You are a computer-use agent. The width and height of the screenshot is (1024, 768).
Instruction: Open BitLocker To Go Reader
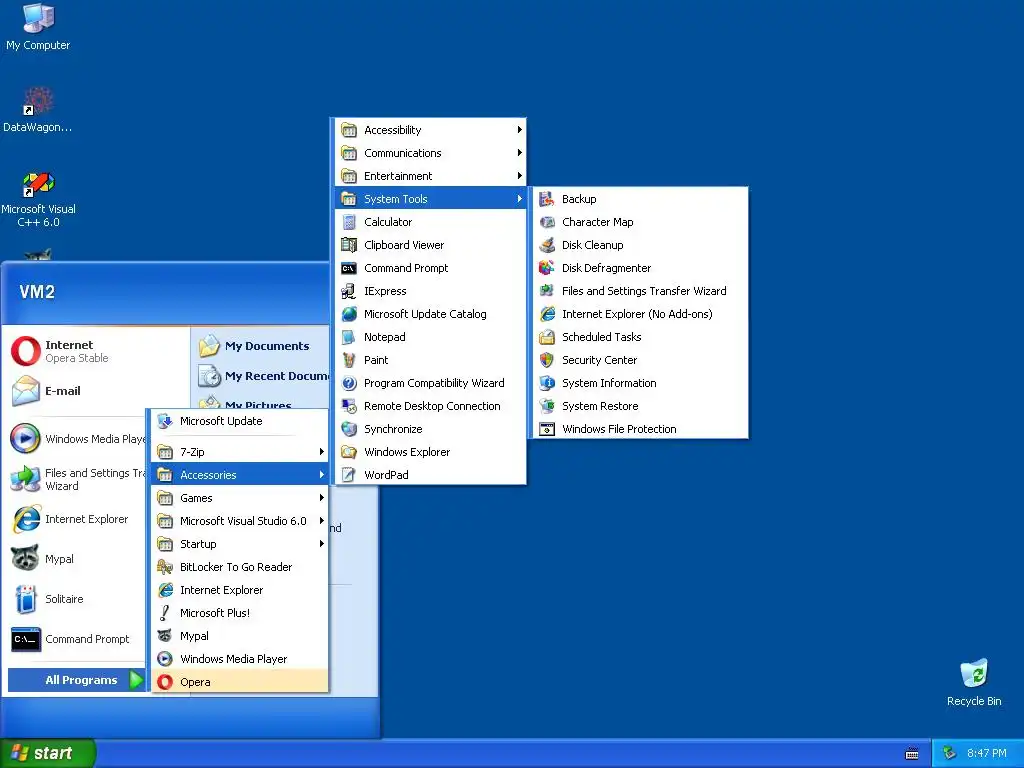pyautogui.click(x=239, y=567)
